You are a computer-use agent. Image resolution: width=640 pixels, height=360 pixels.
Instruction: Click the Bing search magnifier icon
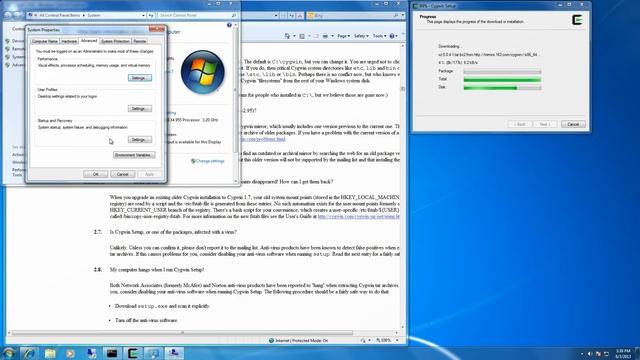point(396,15)
